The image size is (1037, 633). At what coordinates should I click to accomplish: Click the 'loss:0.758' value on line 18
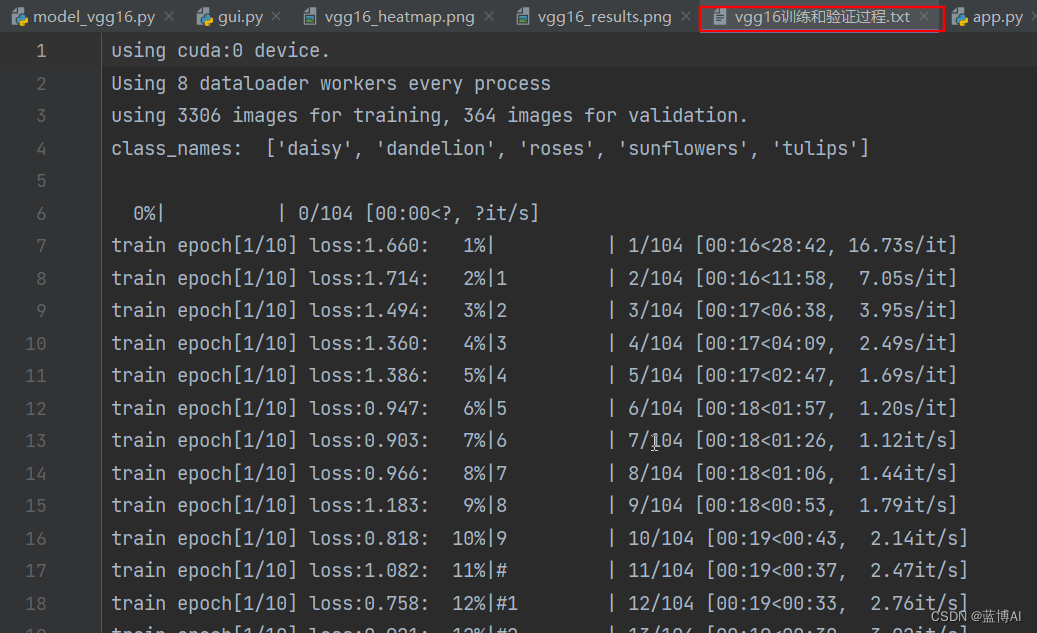pos(369,604)
